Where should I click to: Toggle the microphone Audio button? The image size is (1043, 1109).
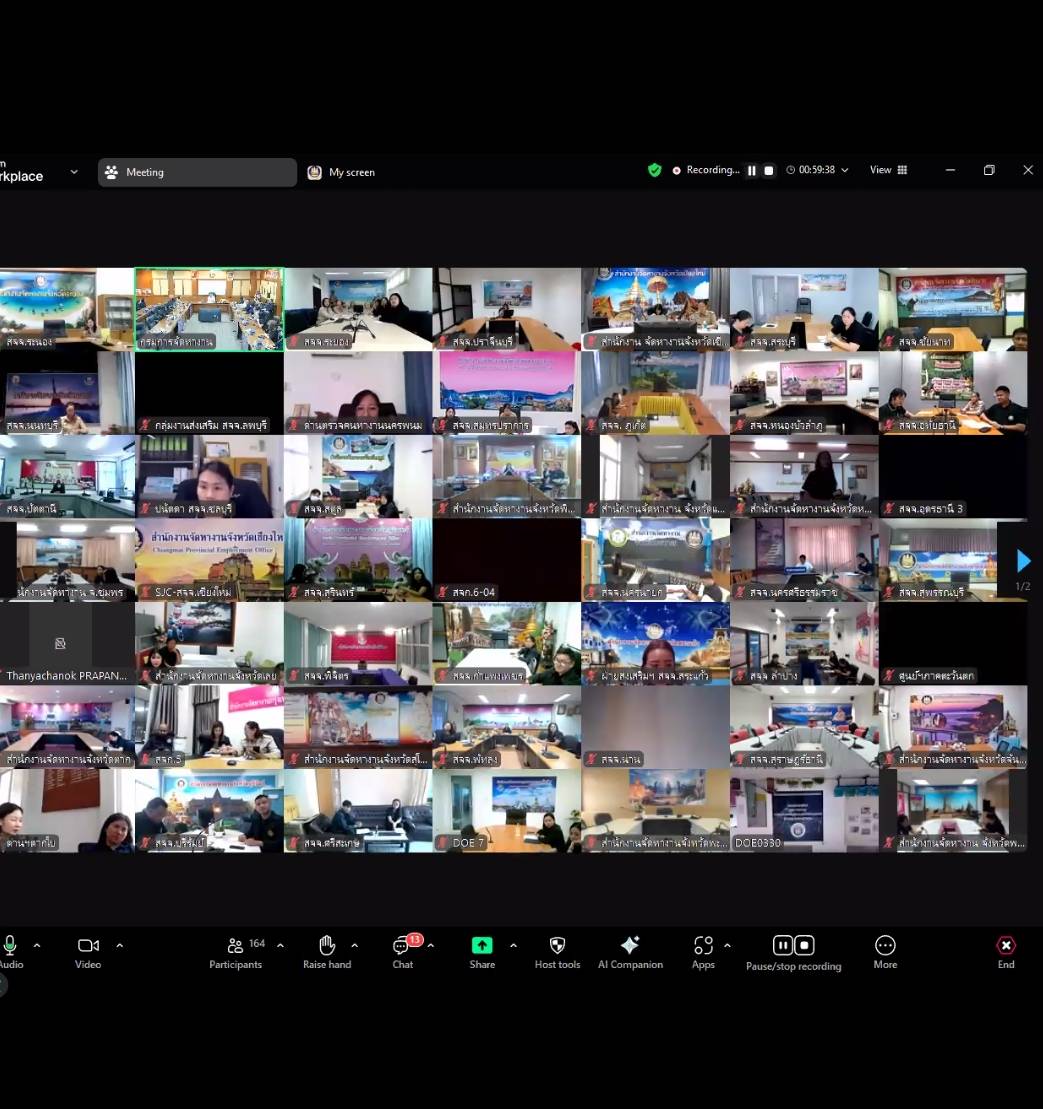(10, 946)
